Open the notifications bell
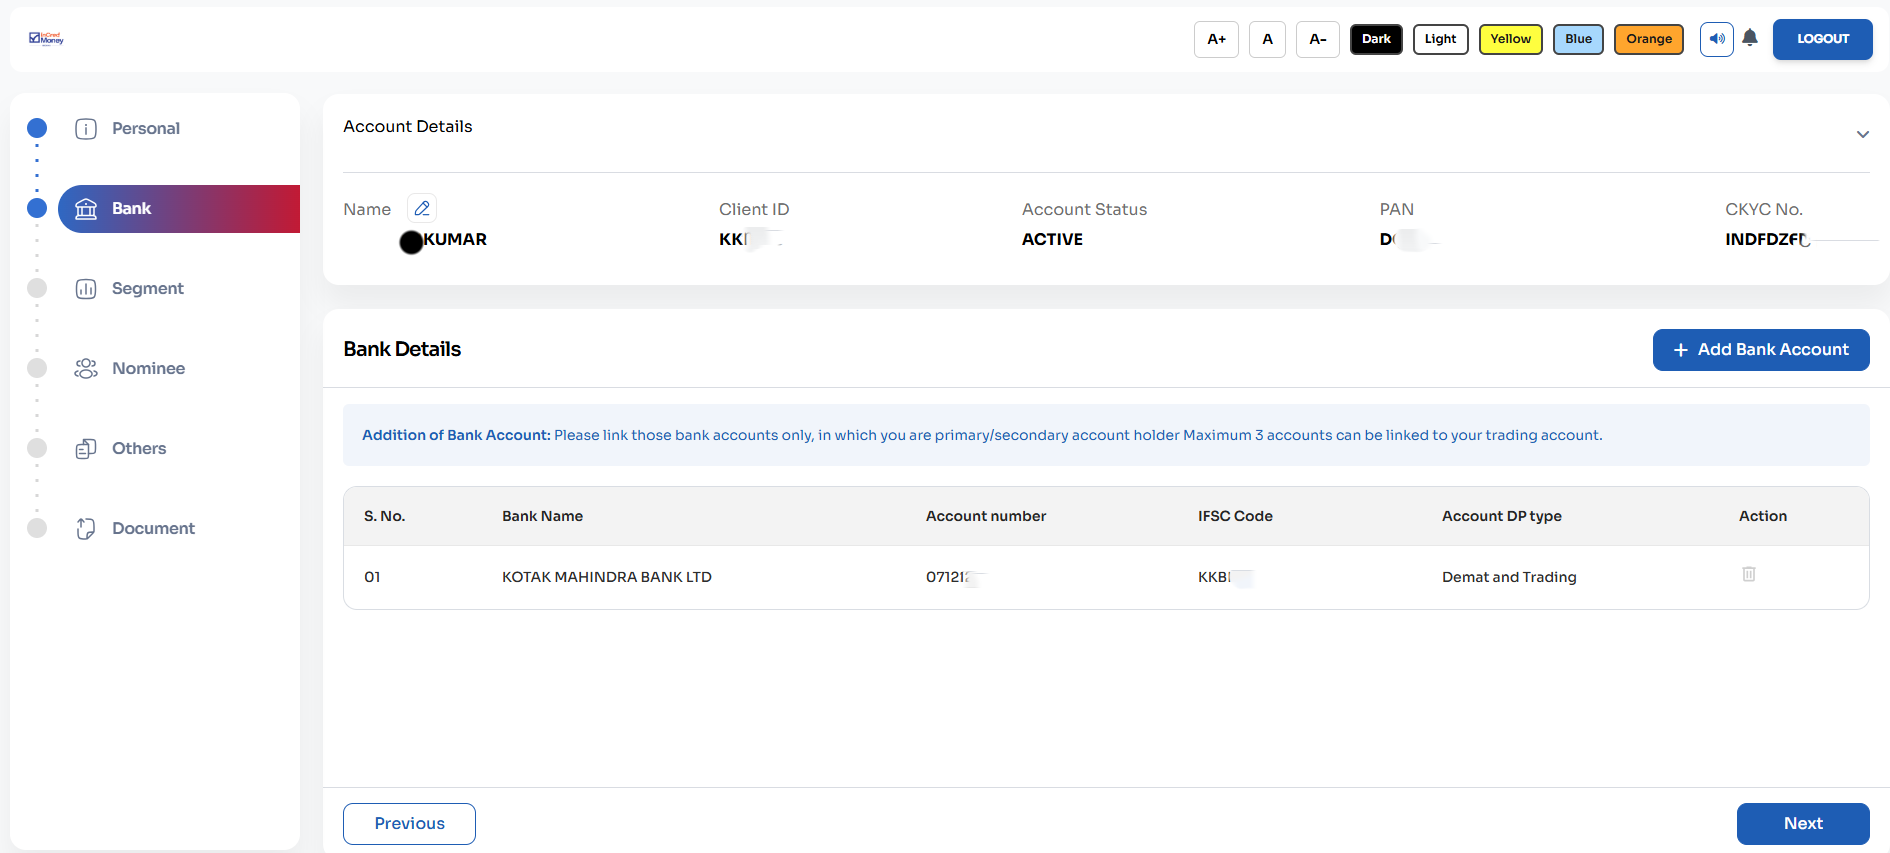The height and width of the screenshot is (853, 1890). point(1750,38)
